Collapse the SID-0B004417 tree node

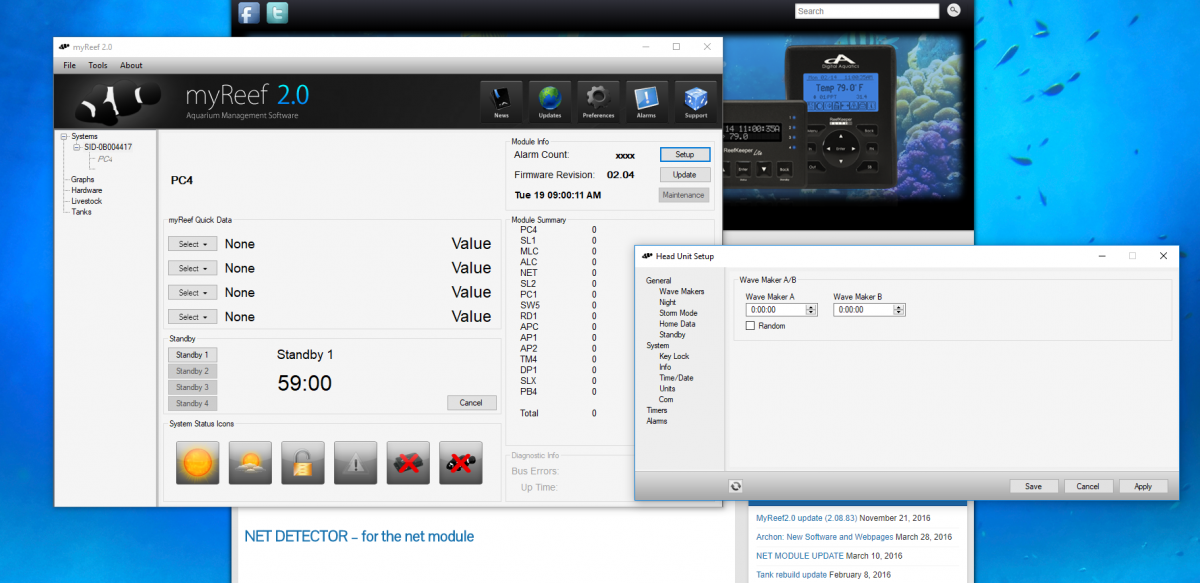point(76,147)
